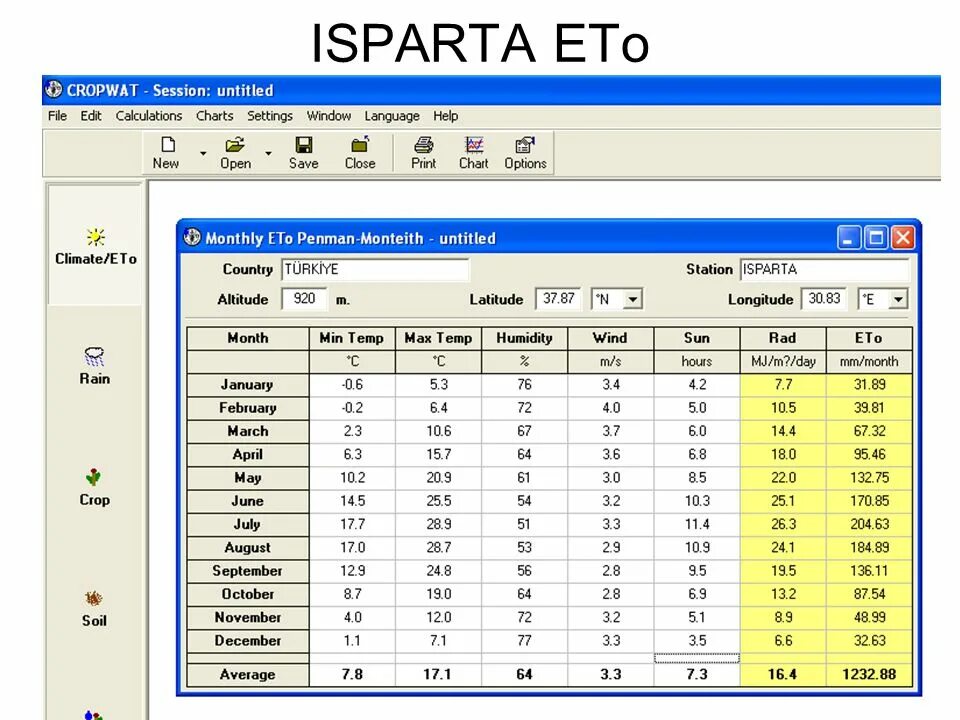Click October ETo cell 87.54
The height and width of the screenshot is (720, 960).
point(869,594)
